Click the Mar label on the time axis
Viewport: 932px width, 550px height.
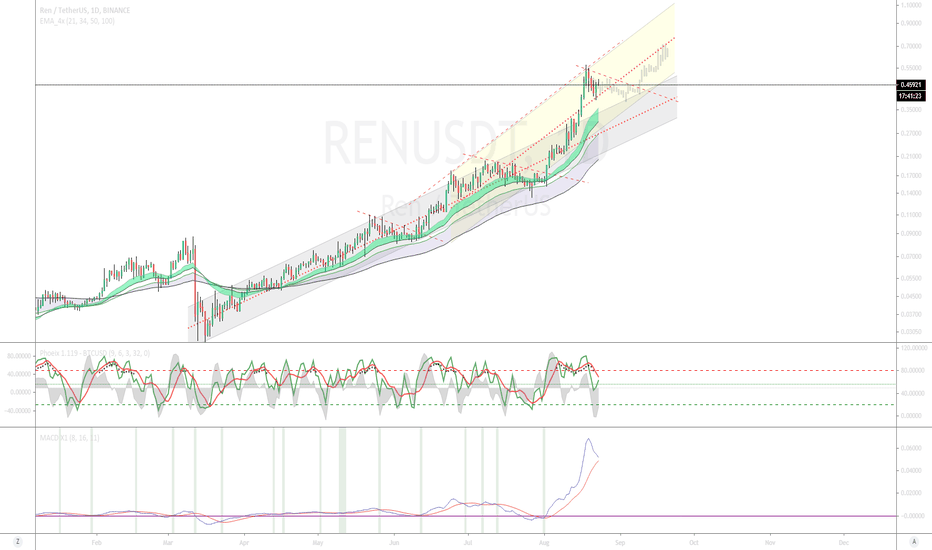(x=168, y=542)
